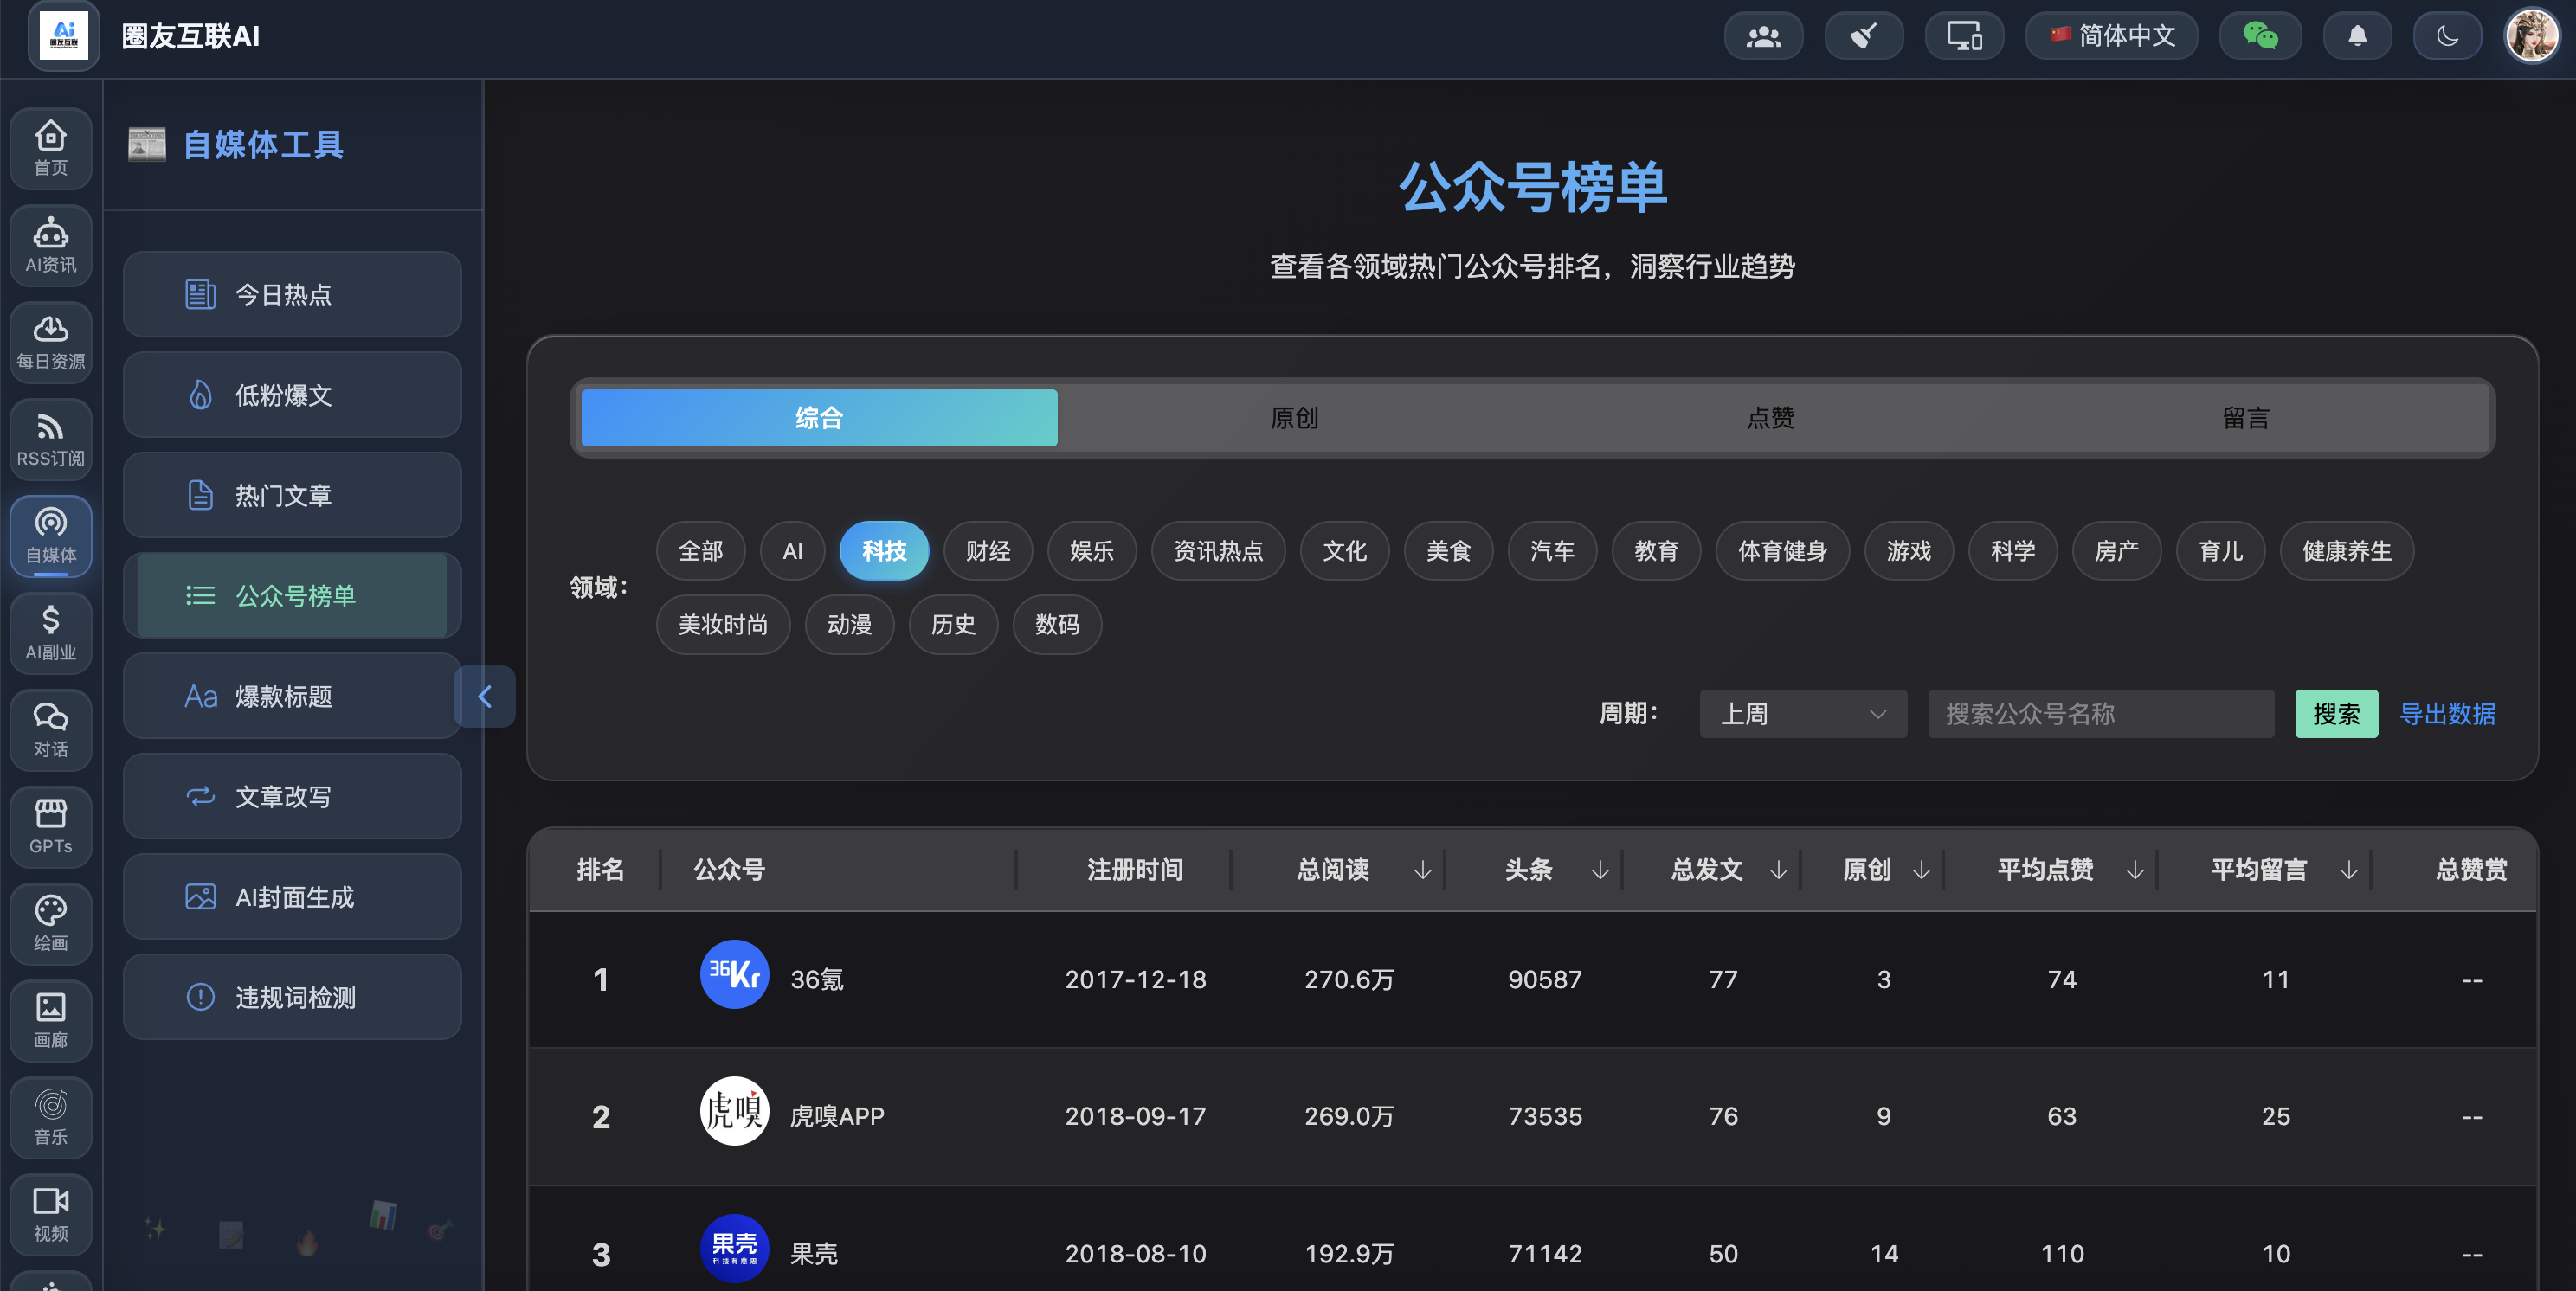Select 公众号榜单 menu item
This screenshot has width=2576, height=1291.
tap(292, 596)
